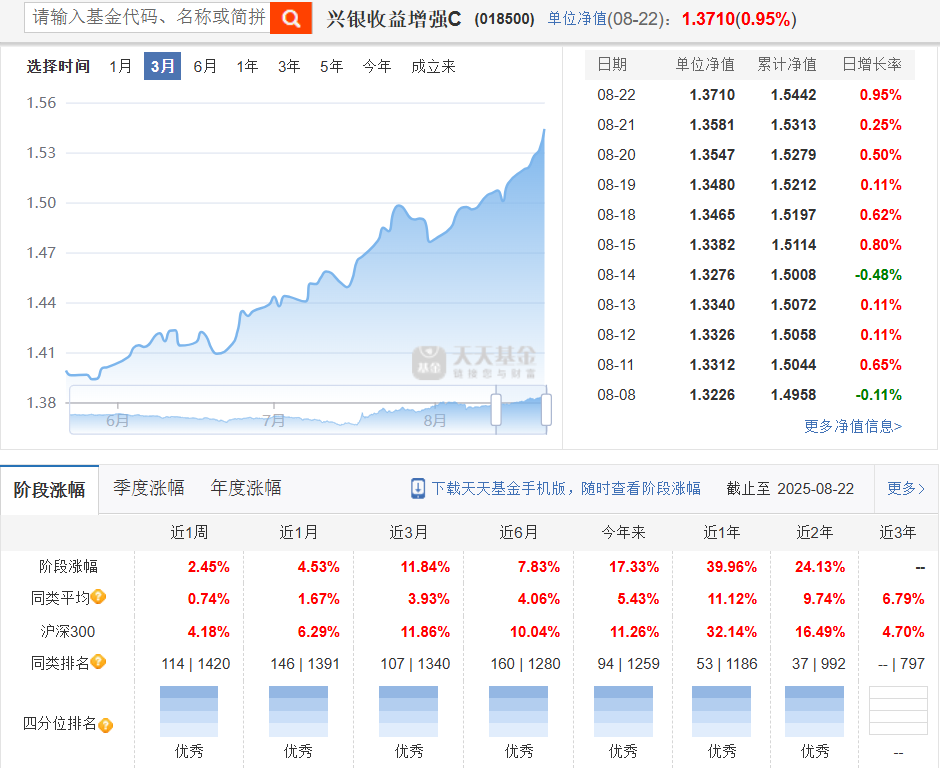940x768 pixels.
Task: Switch to the 阶段涨幅 tab
Action: (x=50, y=490)
